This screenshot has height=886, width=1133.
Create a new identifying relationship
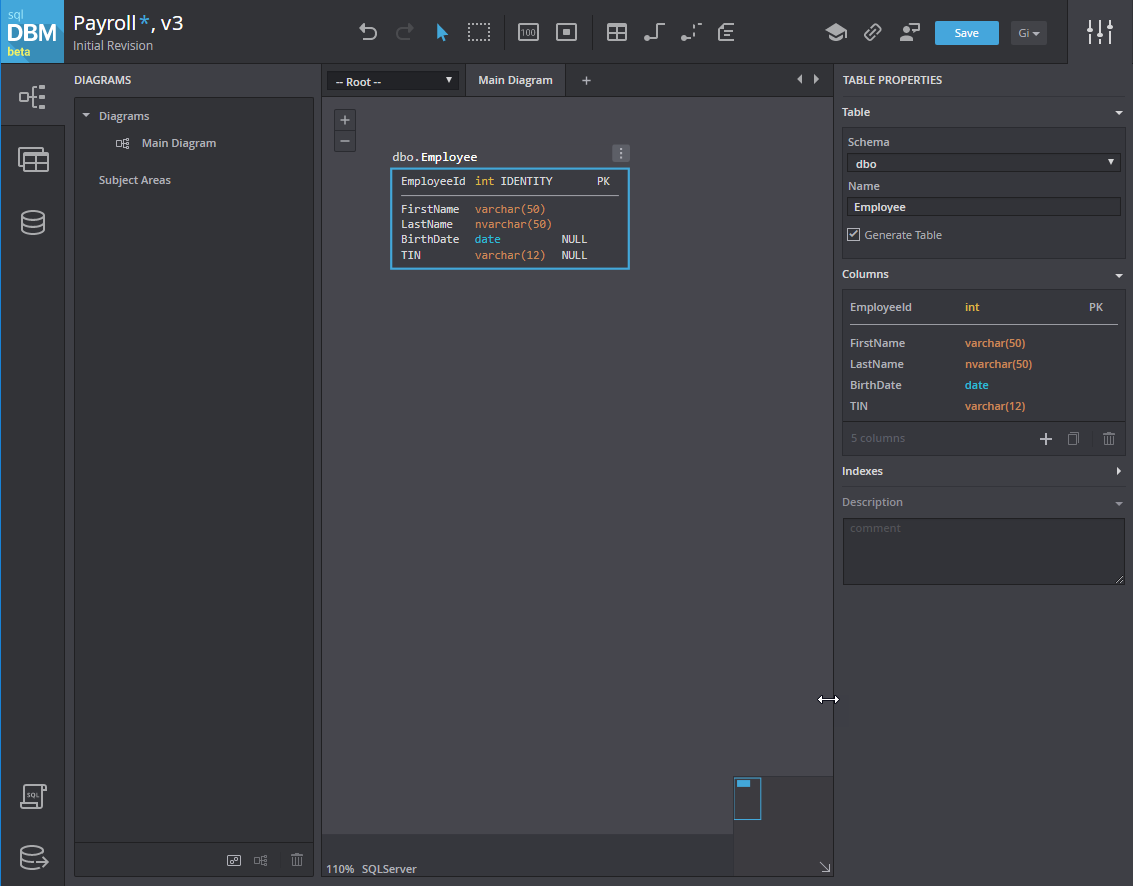654,32
